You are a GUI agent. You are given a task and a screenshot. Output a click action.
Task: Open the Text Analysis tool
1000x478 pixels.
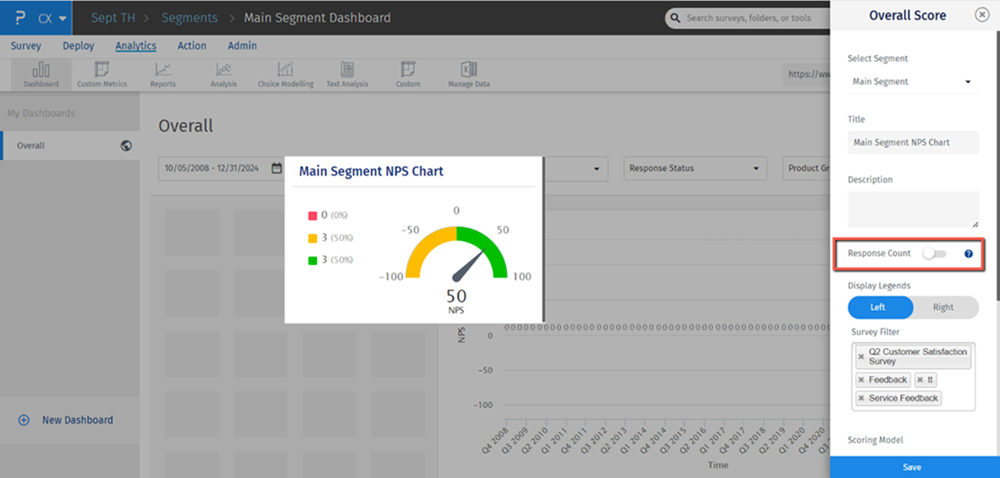pyautogui.click(x=347, y=74)
